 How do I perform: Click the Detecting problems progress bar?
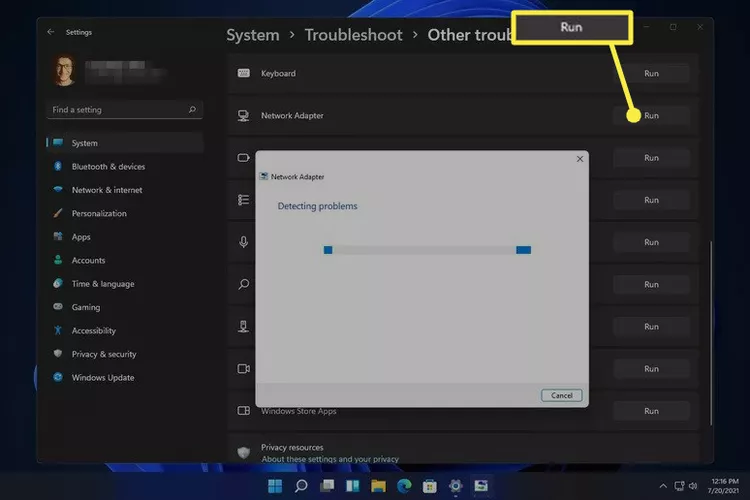(x=427, y=250)
